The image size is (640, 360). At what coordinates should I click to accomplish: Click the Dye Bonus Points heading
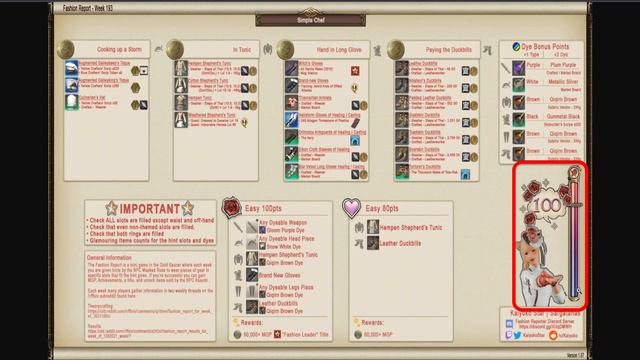click(x=545, y=47)
